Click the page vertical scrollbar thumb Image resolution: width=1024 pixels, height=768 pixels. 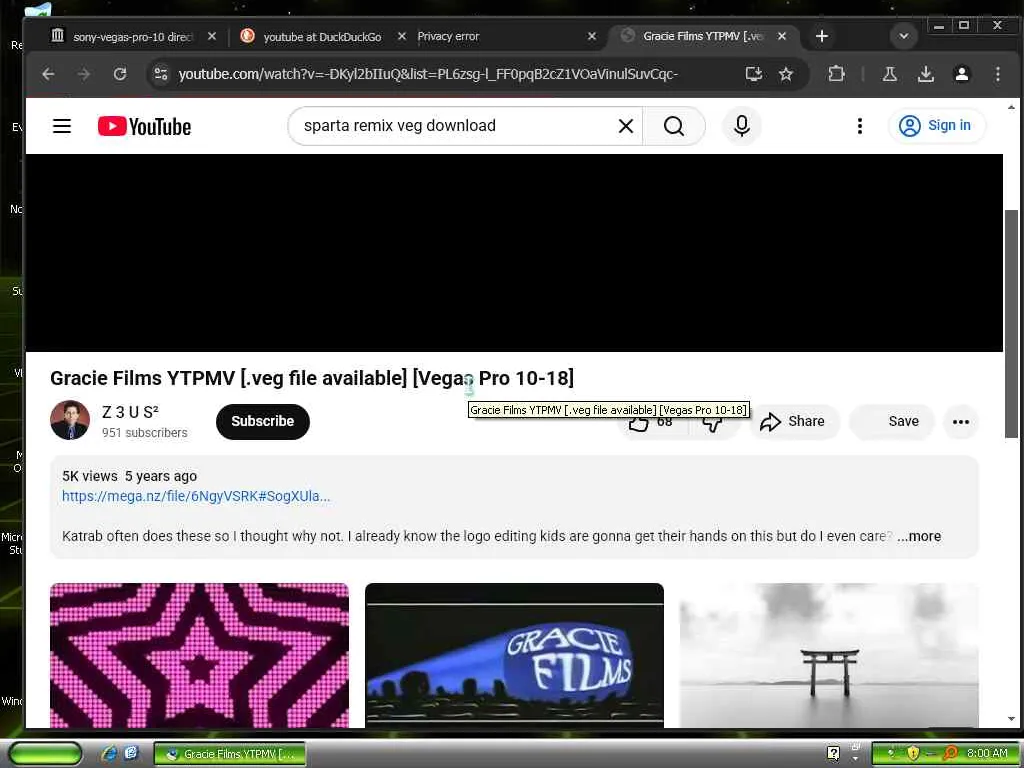(1011, 323)
